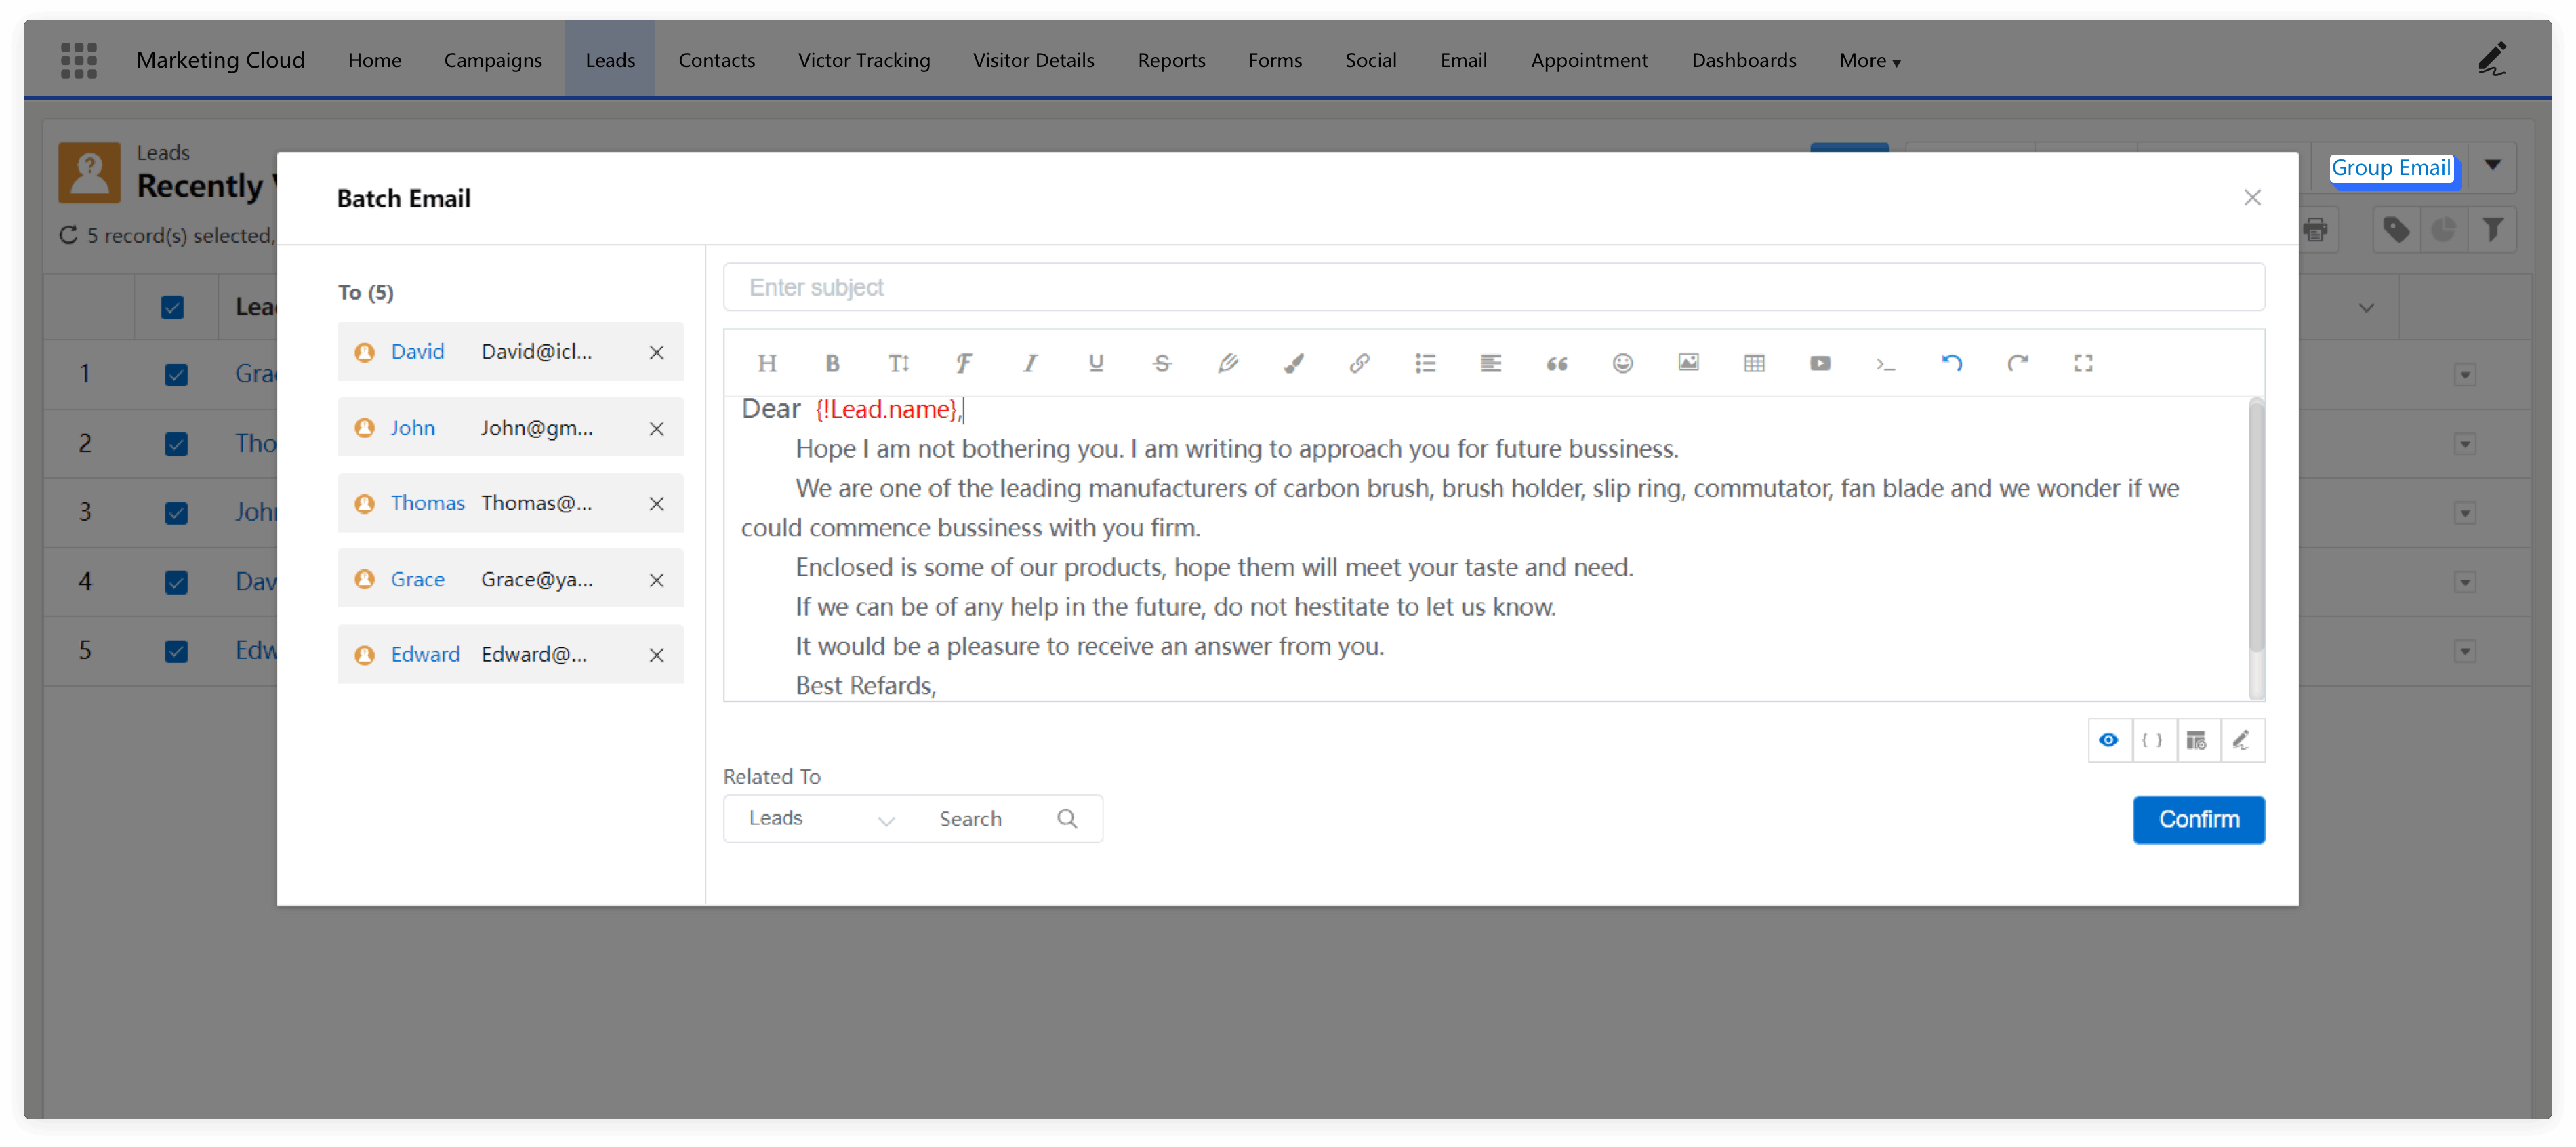Screen dimensions: 2576x1147
Task: Remove Thomas from recipient list
Action: pyautogui.click(x=656, y=503)
